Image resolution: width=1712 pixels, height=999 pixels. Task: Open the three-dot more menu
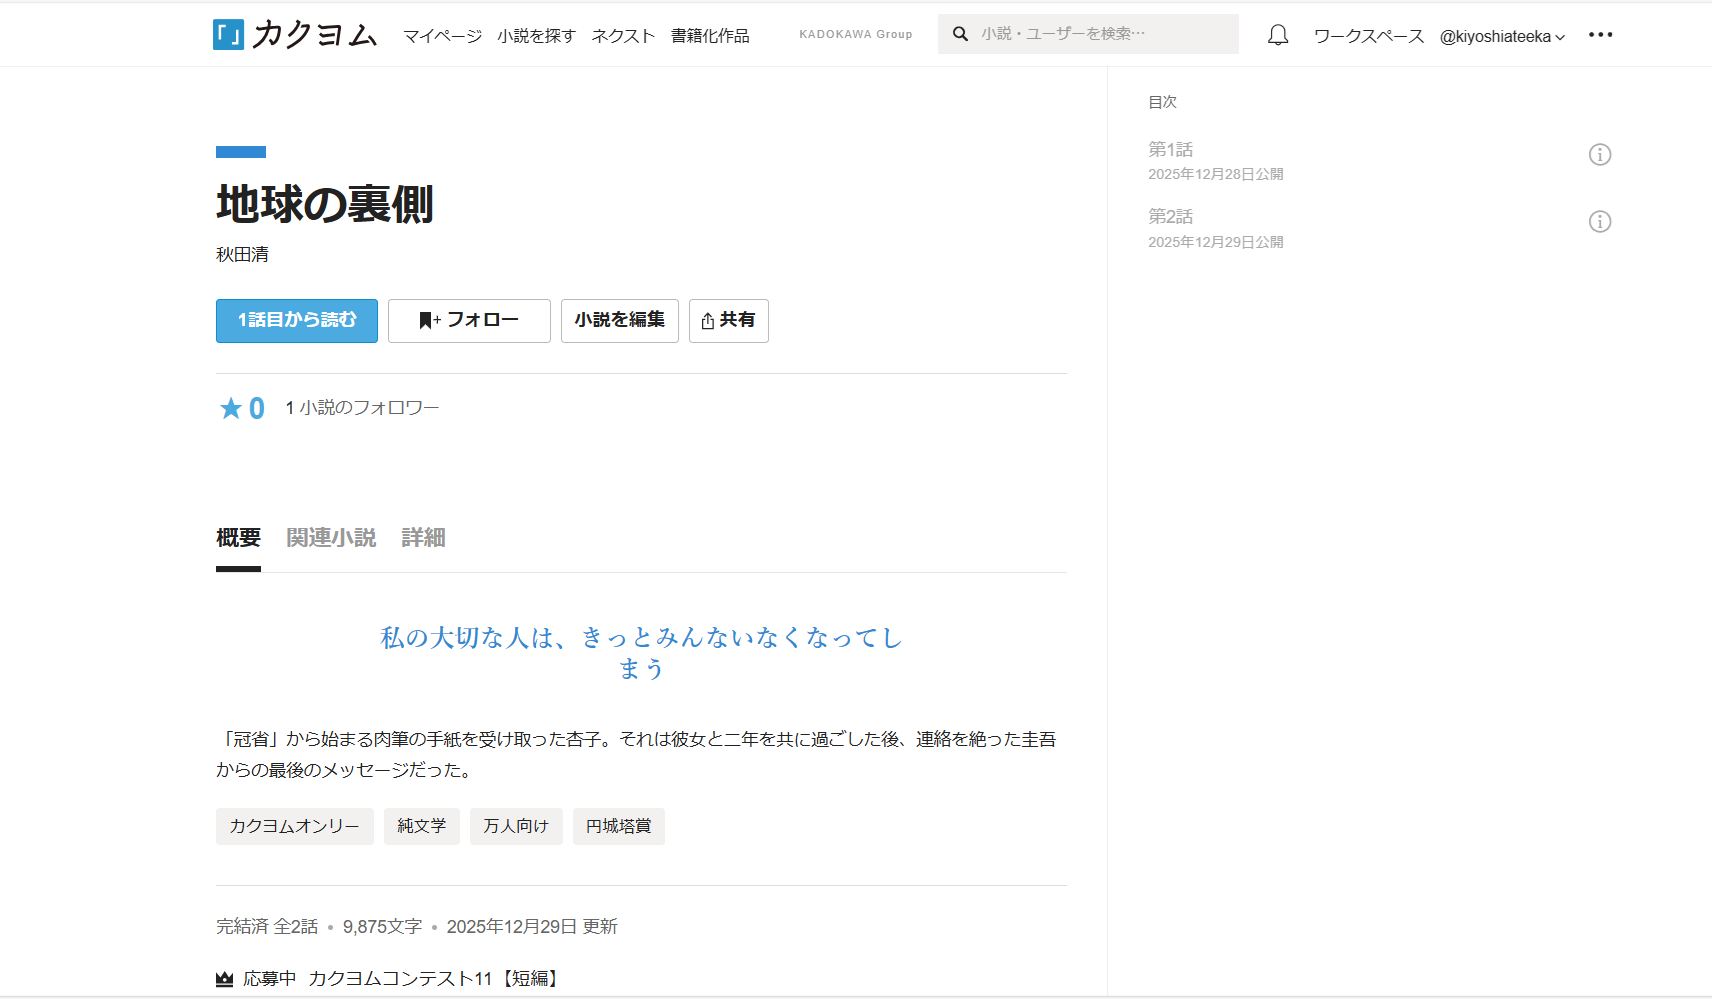(x=1600, y=35)
